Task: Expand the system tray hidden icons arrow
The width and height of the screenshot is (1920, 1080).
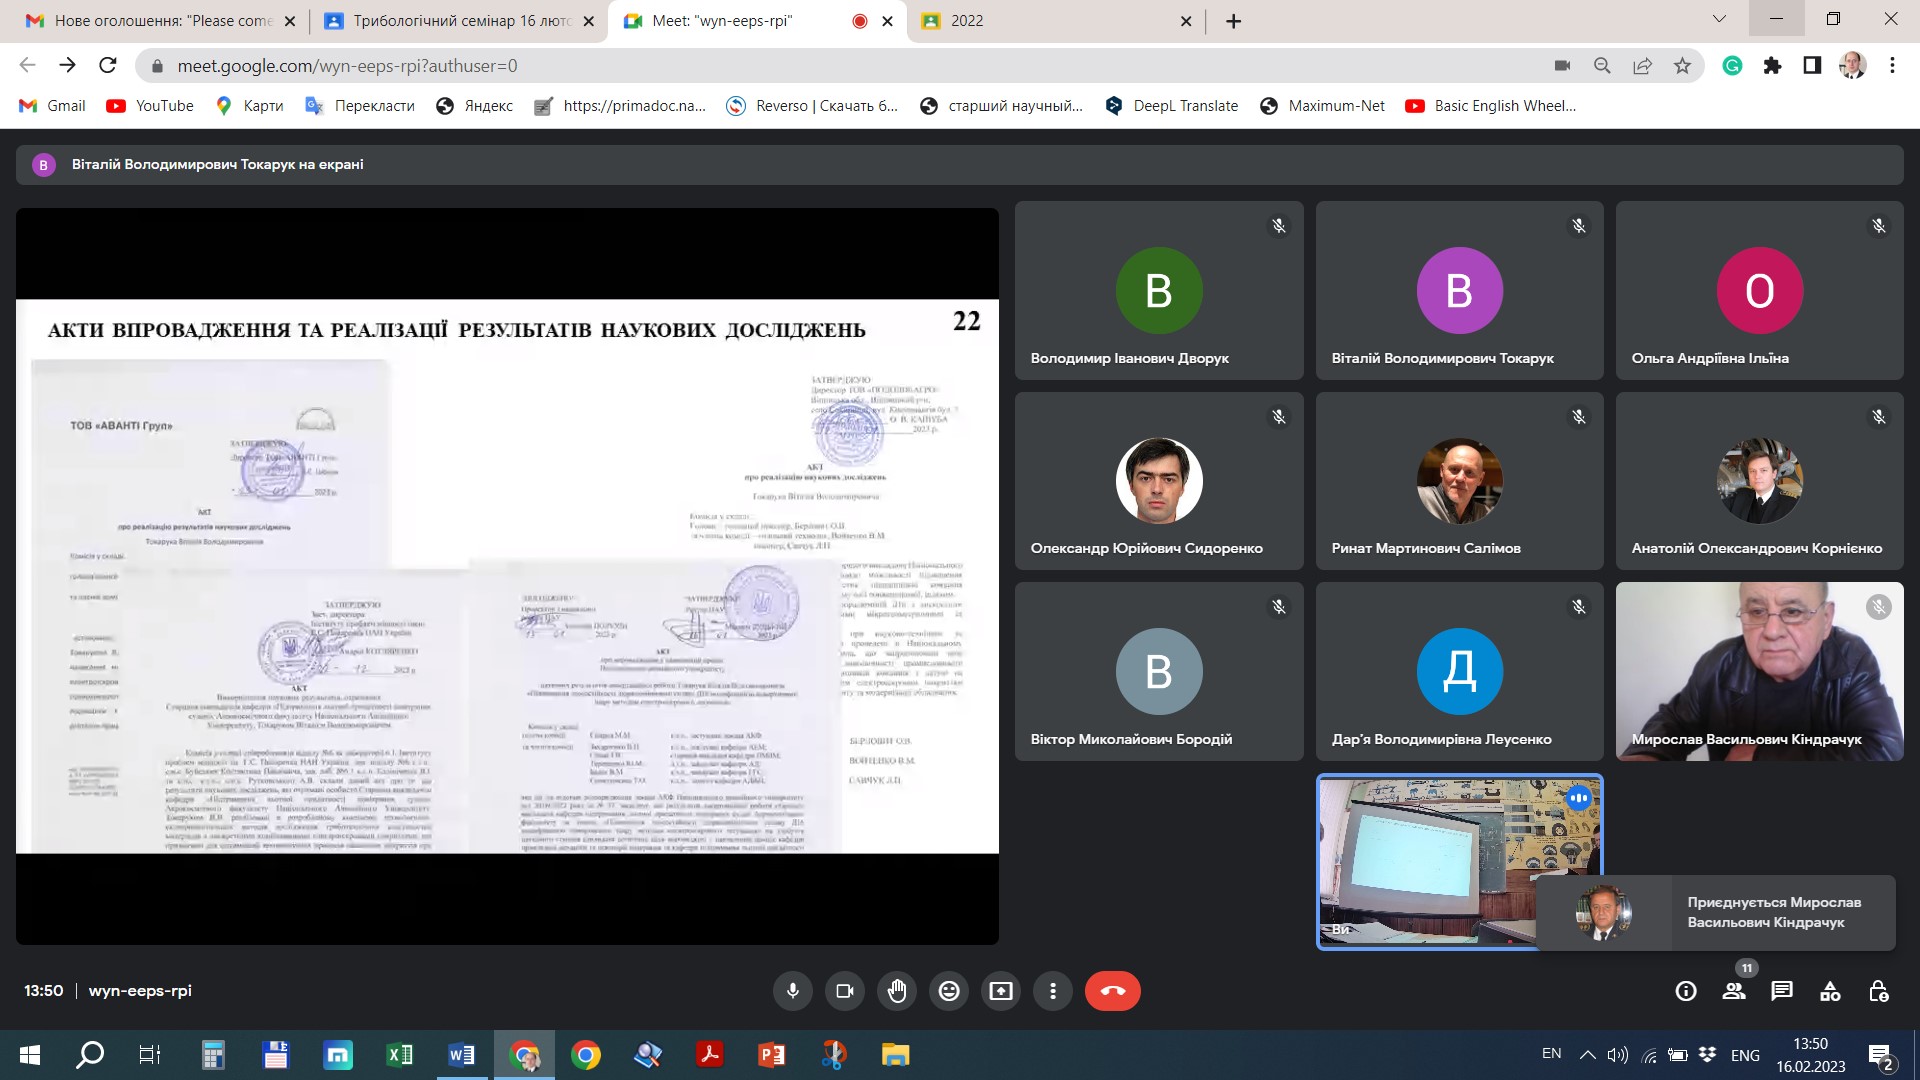Action: pyautogui.click(x=1587, y=1055)
